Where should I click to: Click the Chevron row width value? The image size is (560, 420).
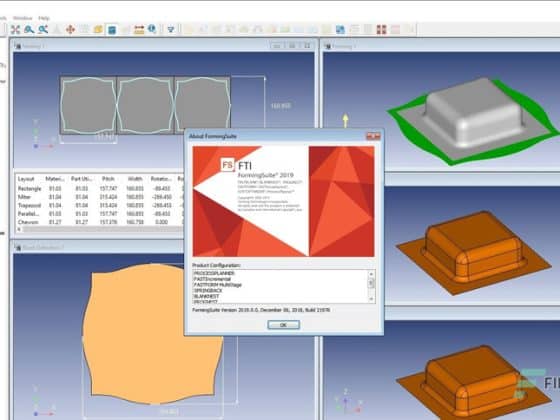pyautogui.click(x=135, y=222)
